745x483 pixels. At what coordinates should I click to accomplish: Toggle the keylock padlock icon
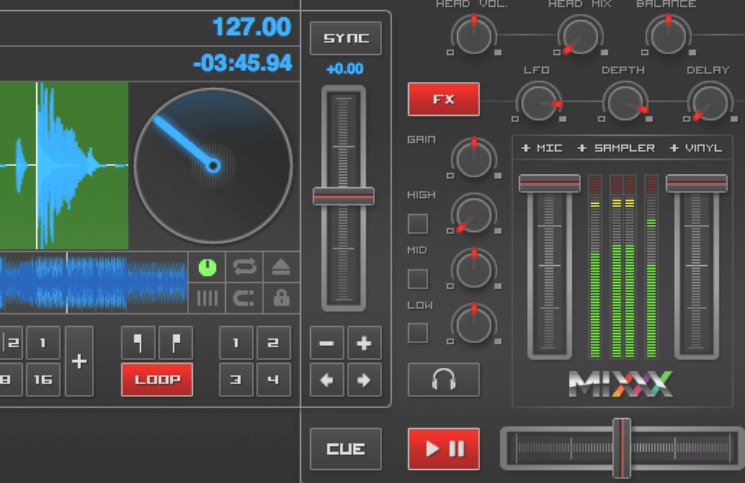click(281, 298)
